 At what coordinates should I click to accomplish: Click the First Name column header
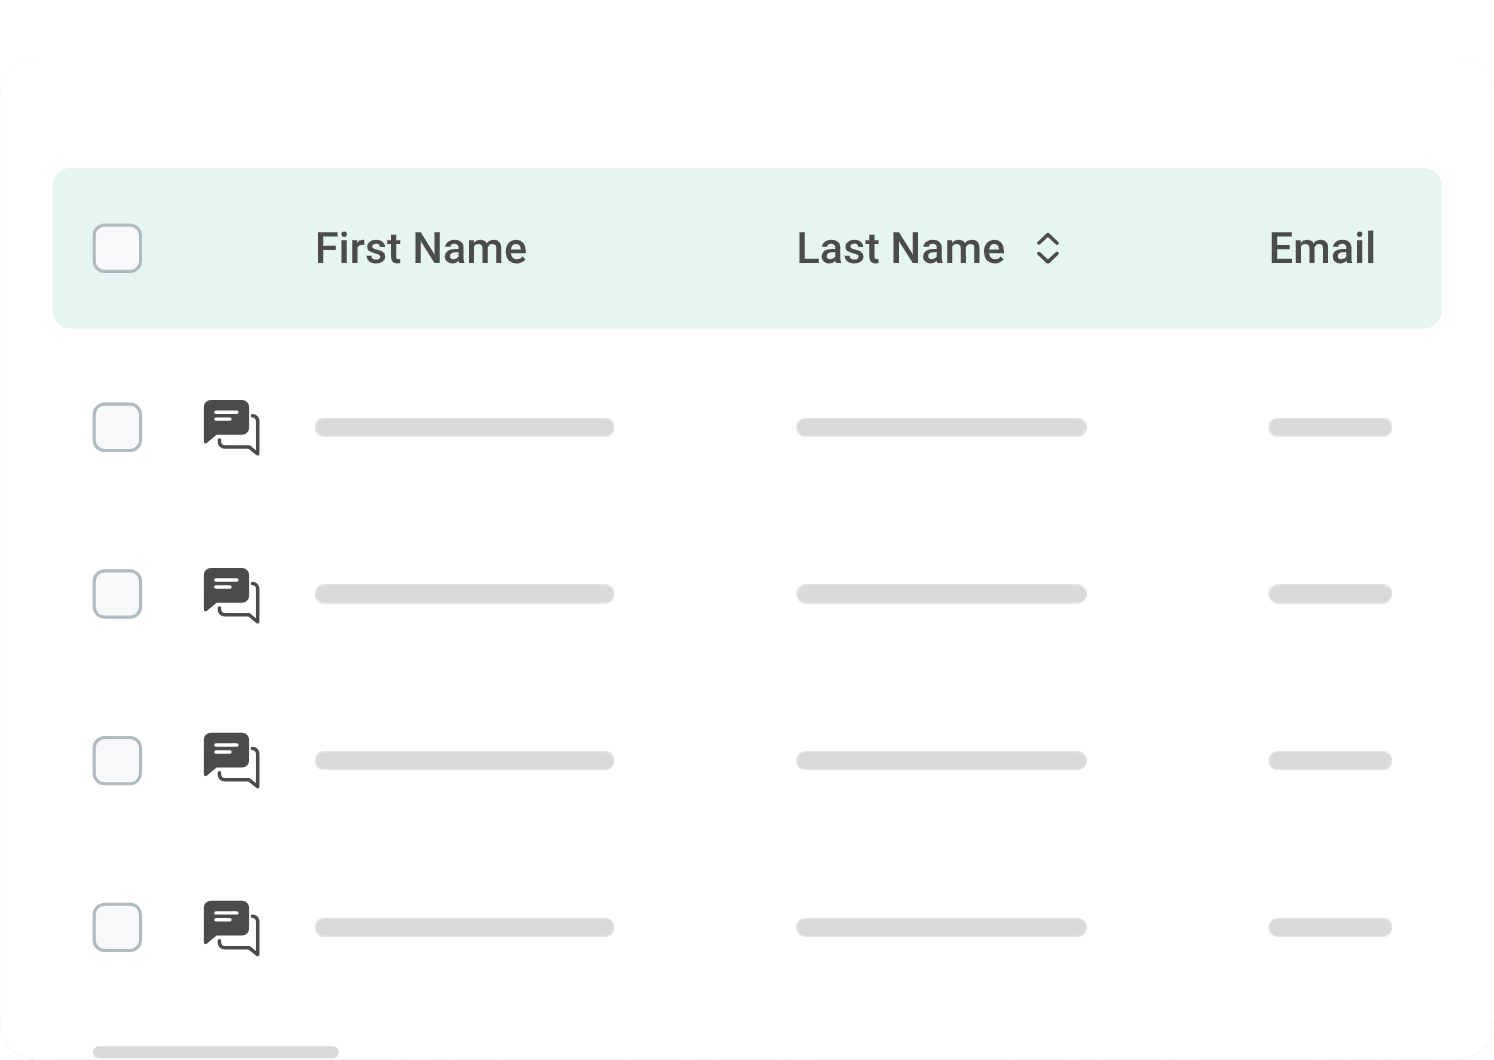pos(420,248)
